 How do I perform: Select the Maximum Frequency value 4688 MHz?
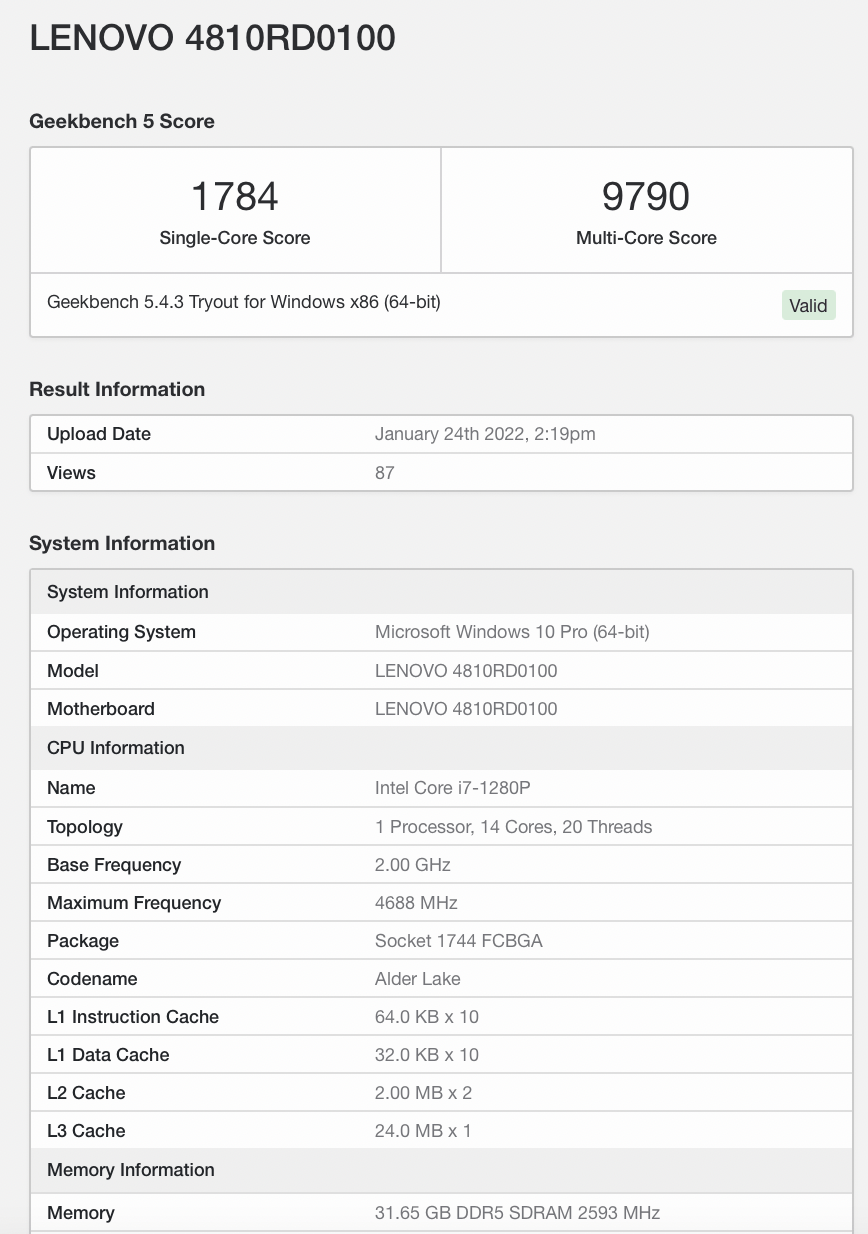[x=416, y=902]
